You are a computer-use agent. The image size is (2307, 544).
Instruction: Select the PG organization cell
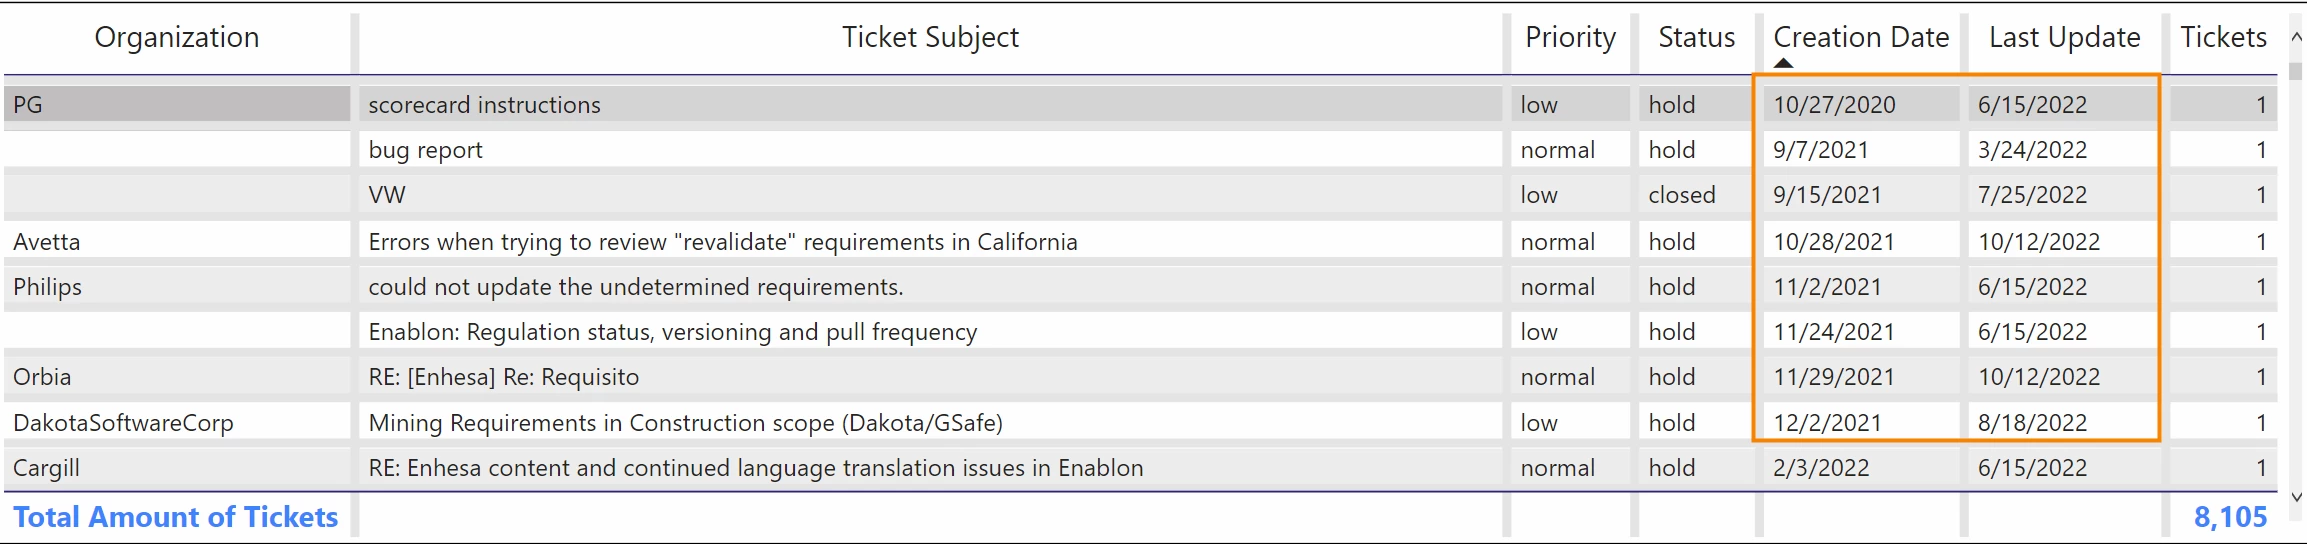pos(28,105)
